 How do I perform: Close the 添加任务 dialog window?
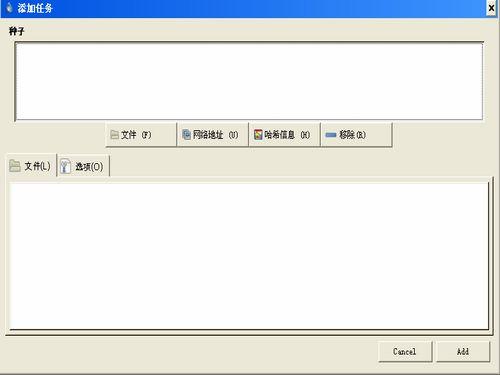(491, 8)
